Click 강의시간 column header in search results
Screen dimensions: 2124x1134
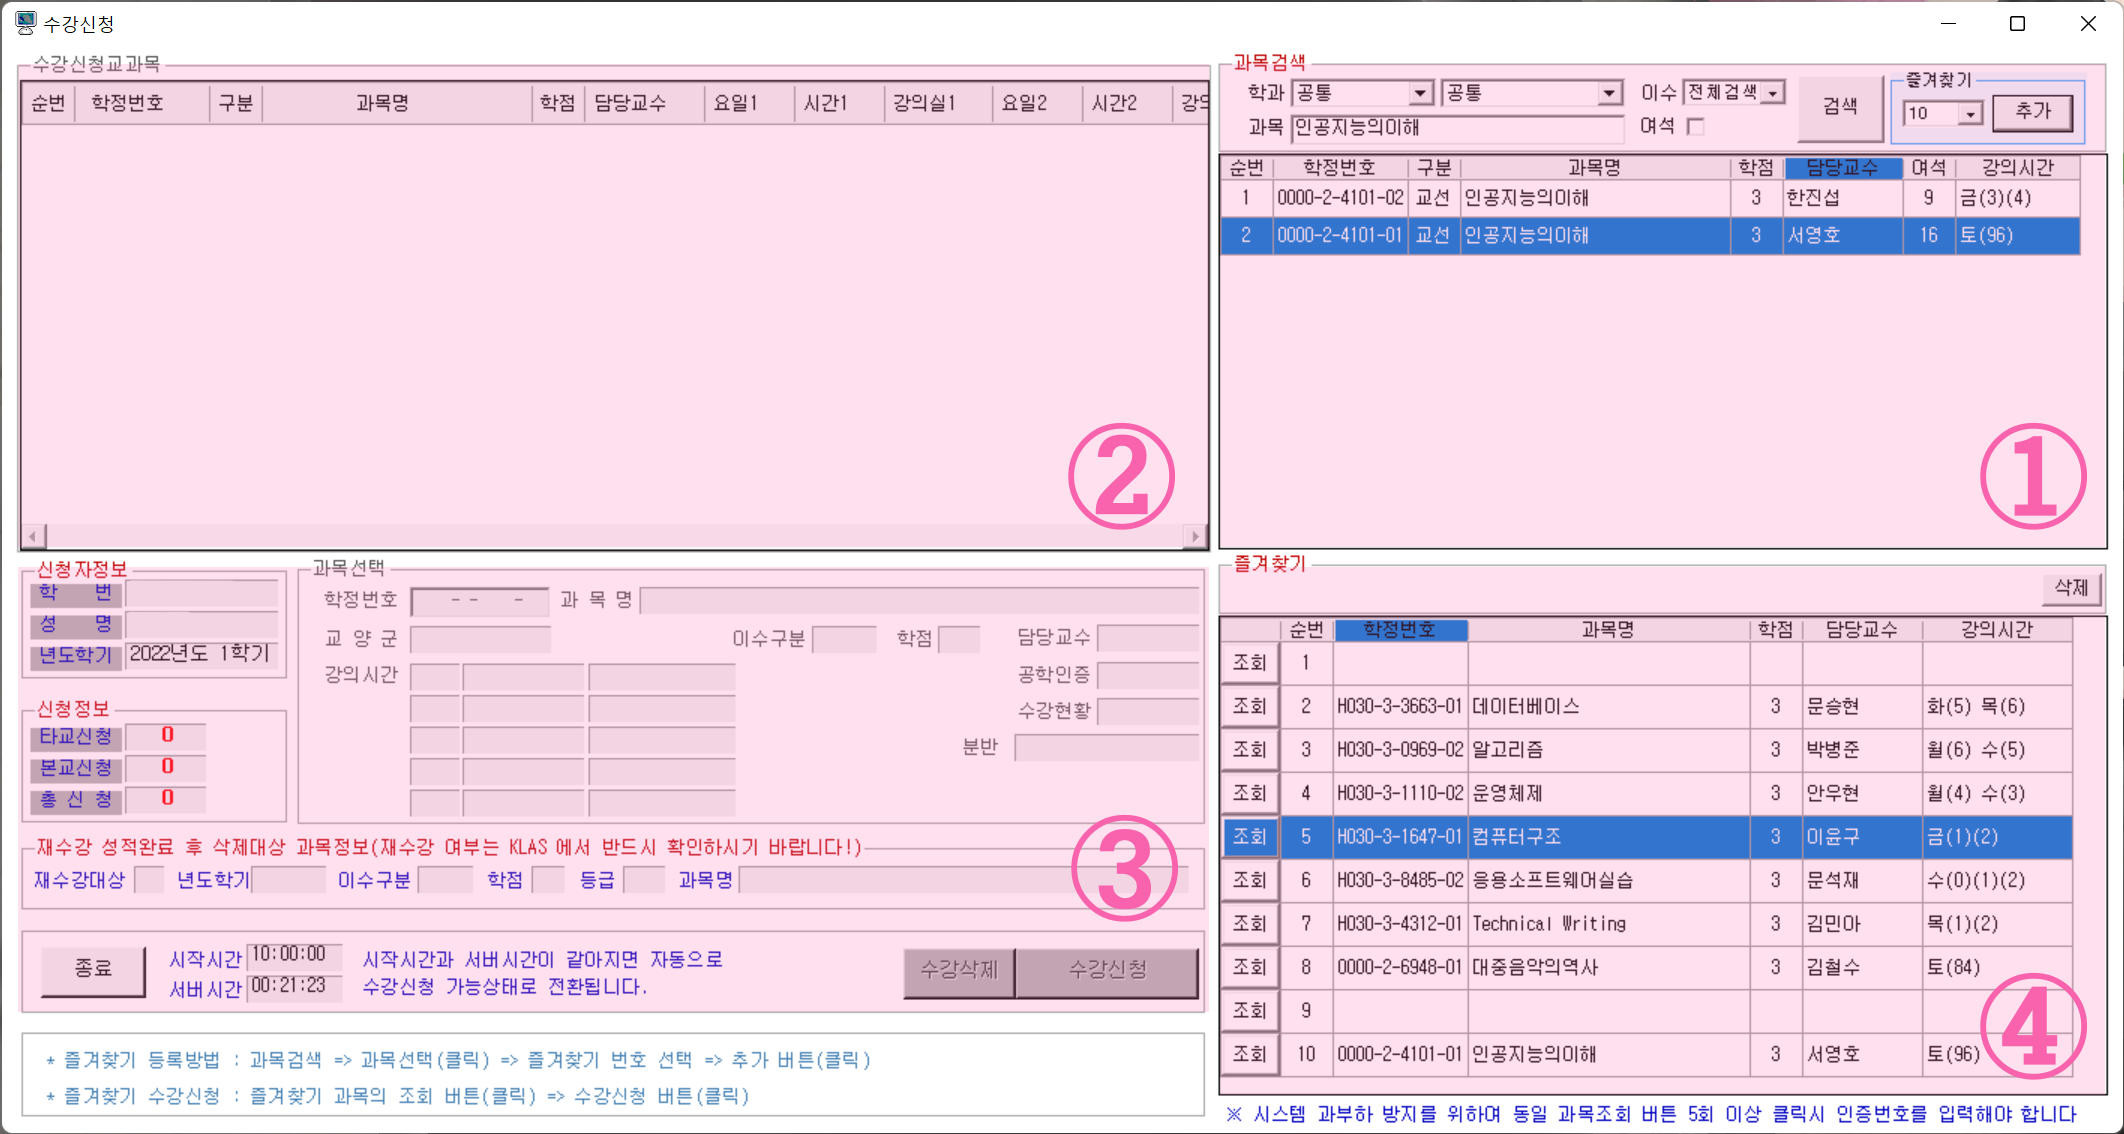tap(2017, 168)
